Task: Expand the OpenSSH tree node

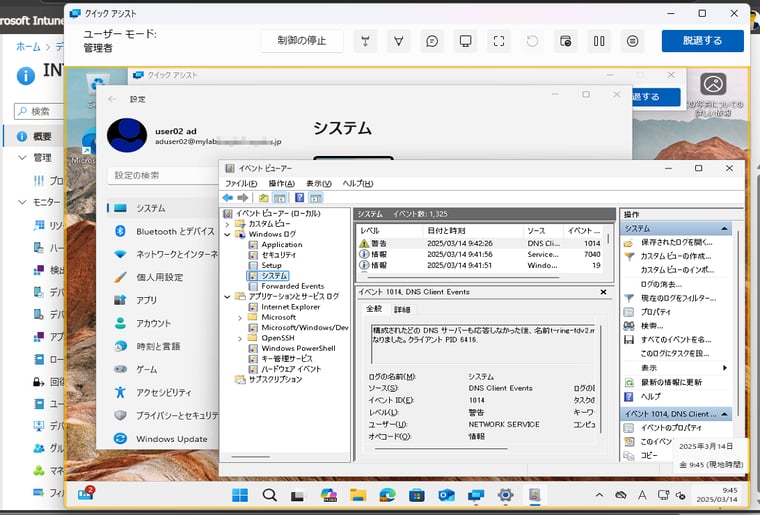Action: [x=240, y=339]
